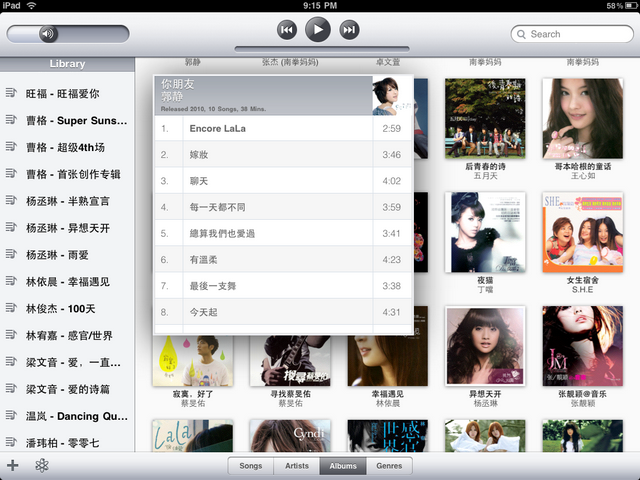Open the LaLa album cover
This screenshot has width=640, height=480.
click(x=193, y=436)
